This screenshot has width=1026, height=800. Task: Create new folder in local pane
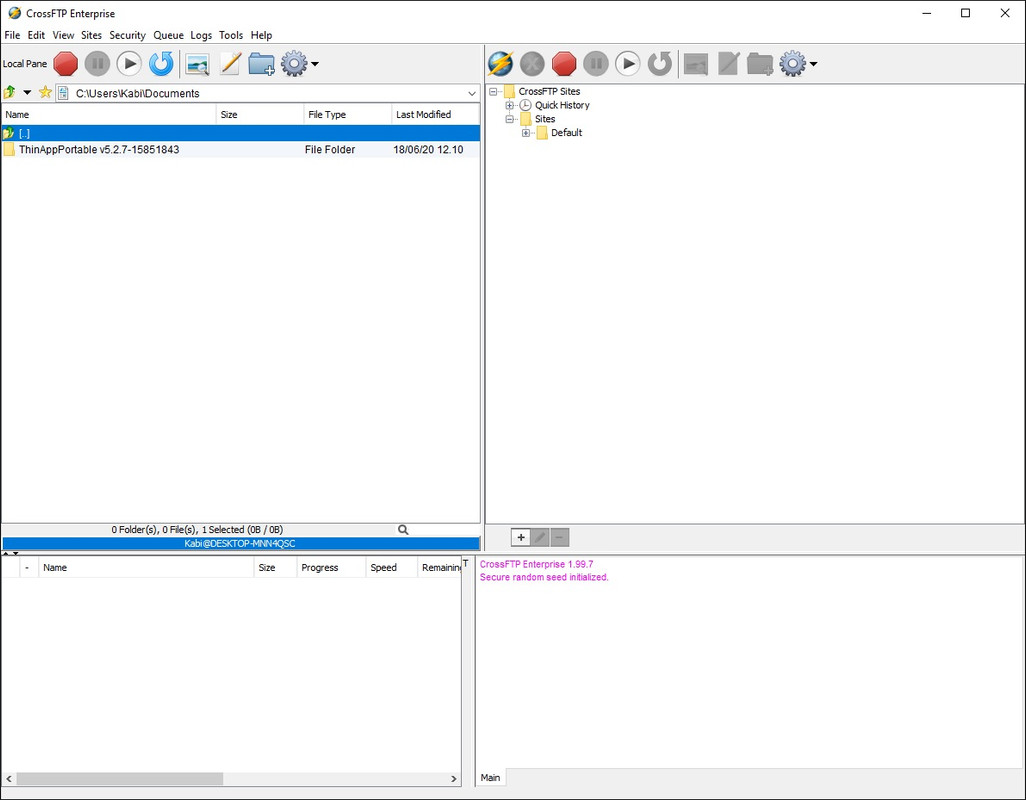261,64
